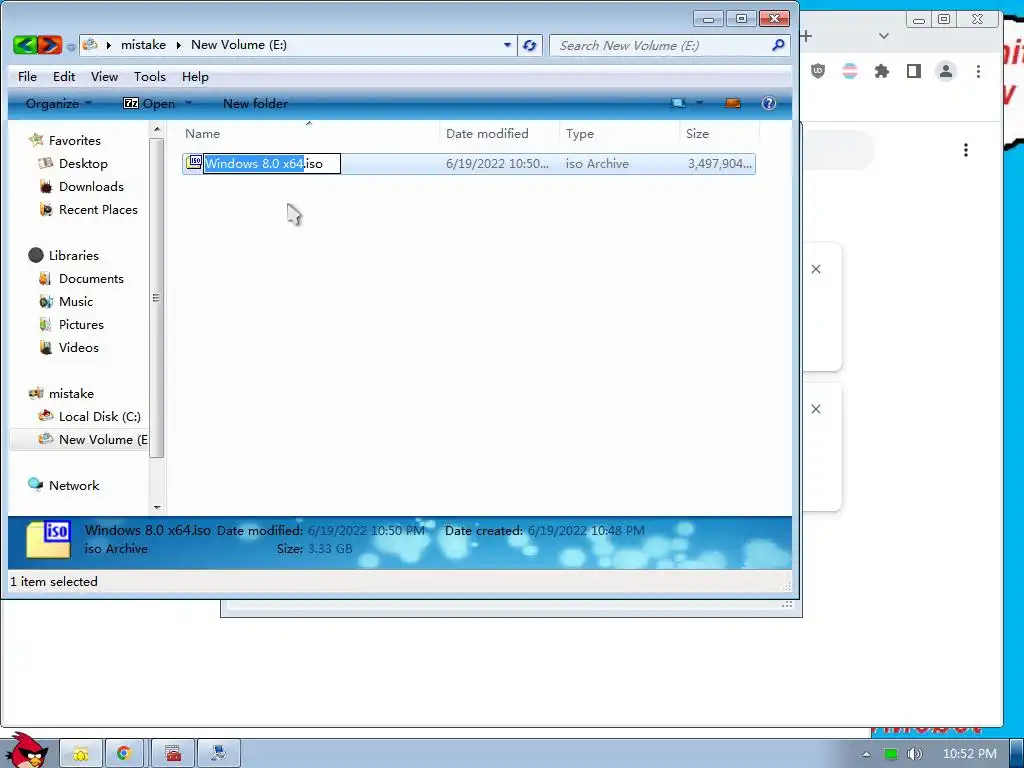This screenshot has width=1024, height=768.
Task: Sort by the Name column header
Action: click(x=310, y=133)
